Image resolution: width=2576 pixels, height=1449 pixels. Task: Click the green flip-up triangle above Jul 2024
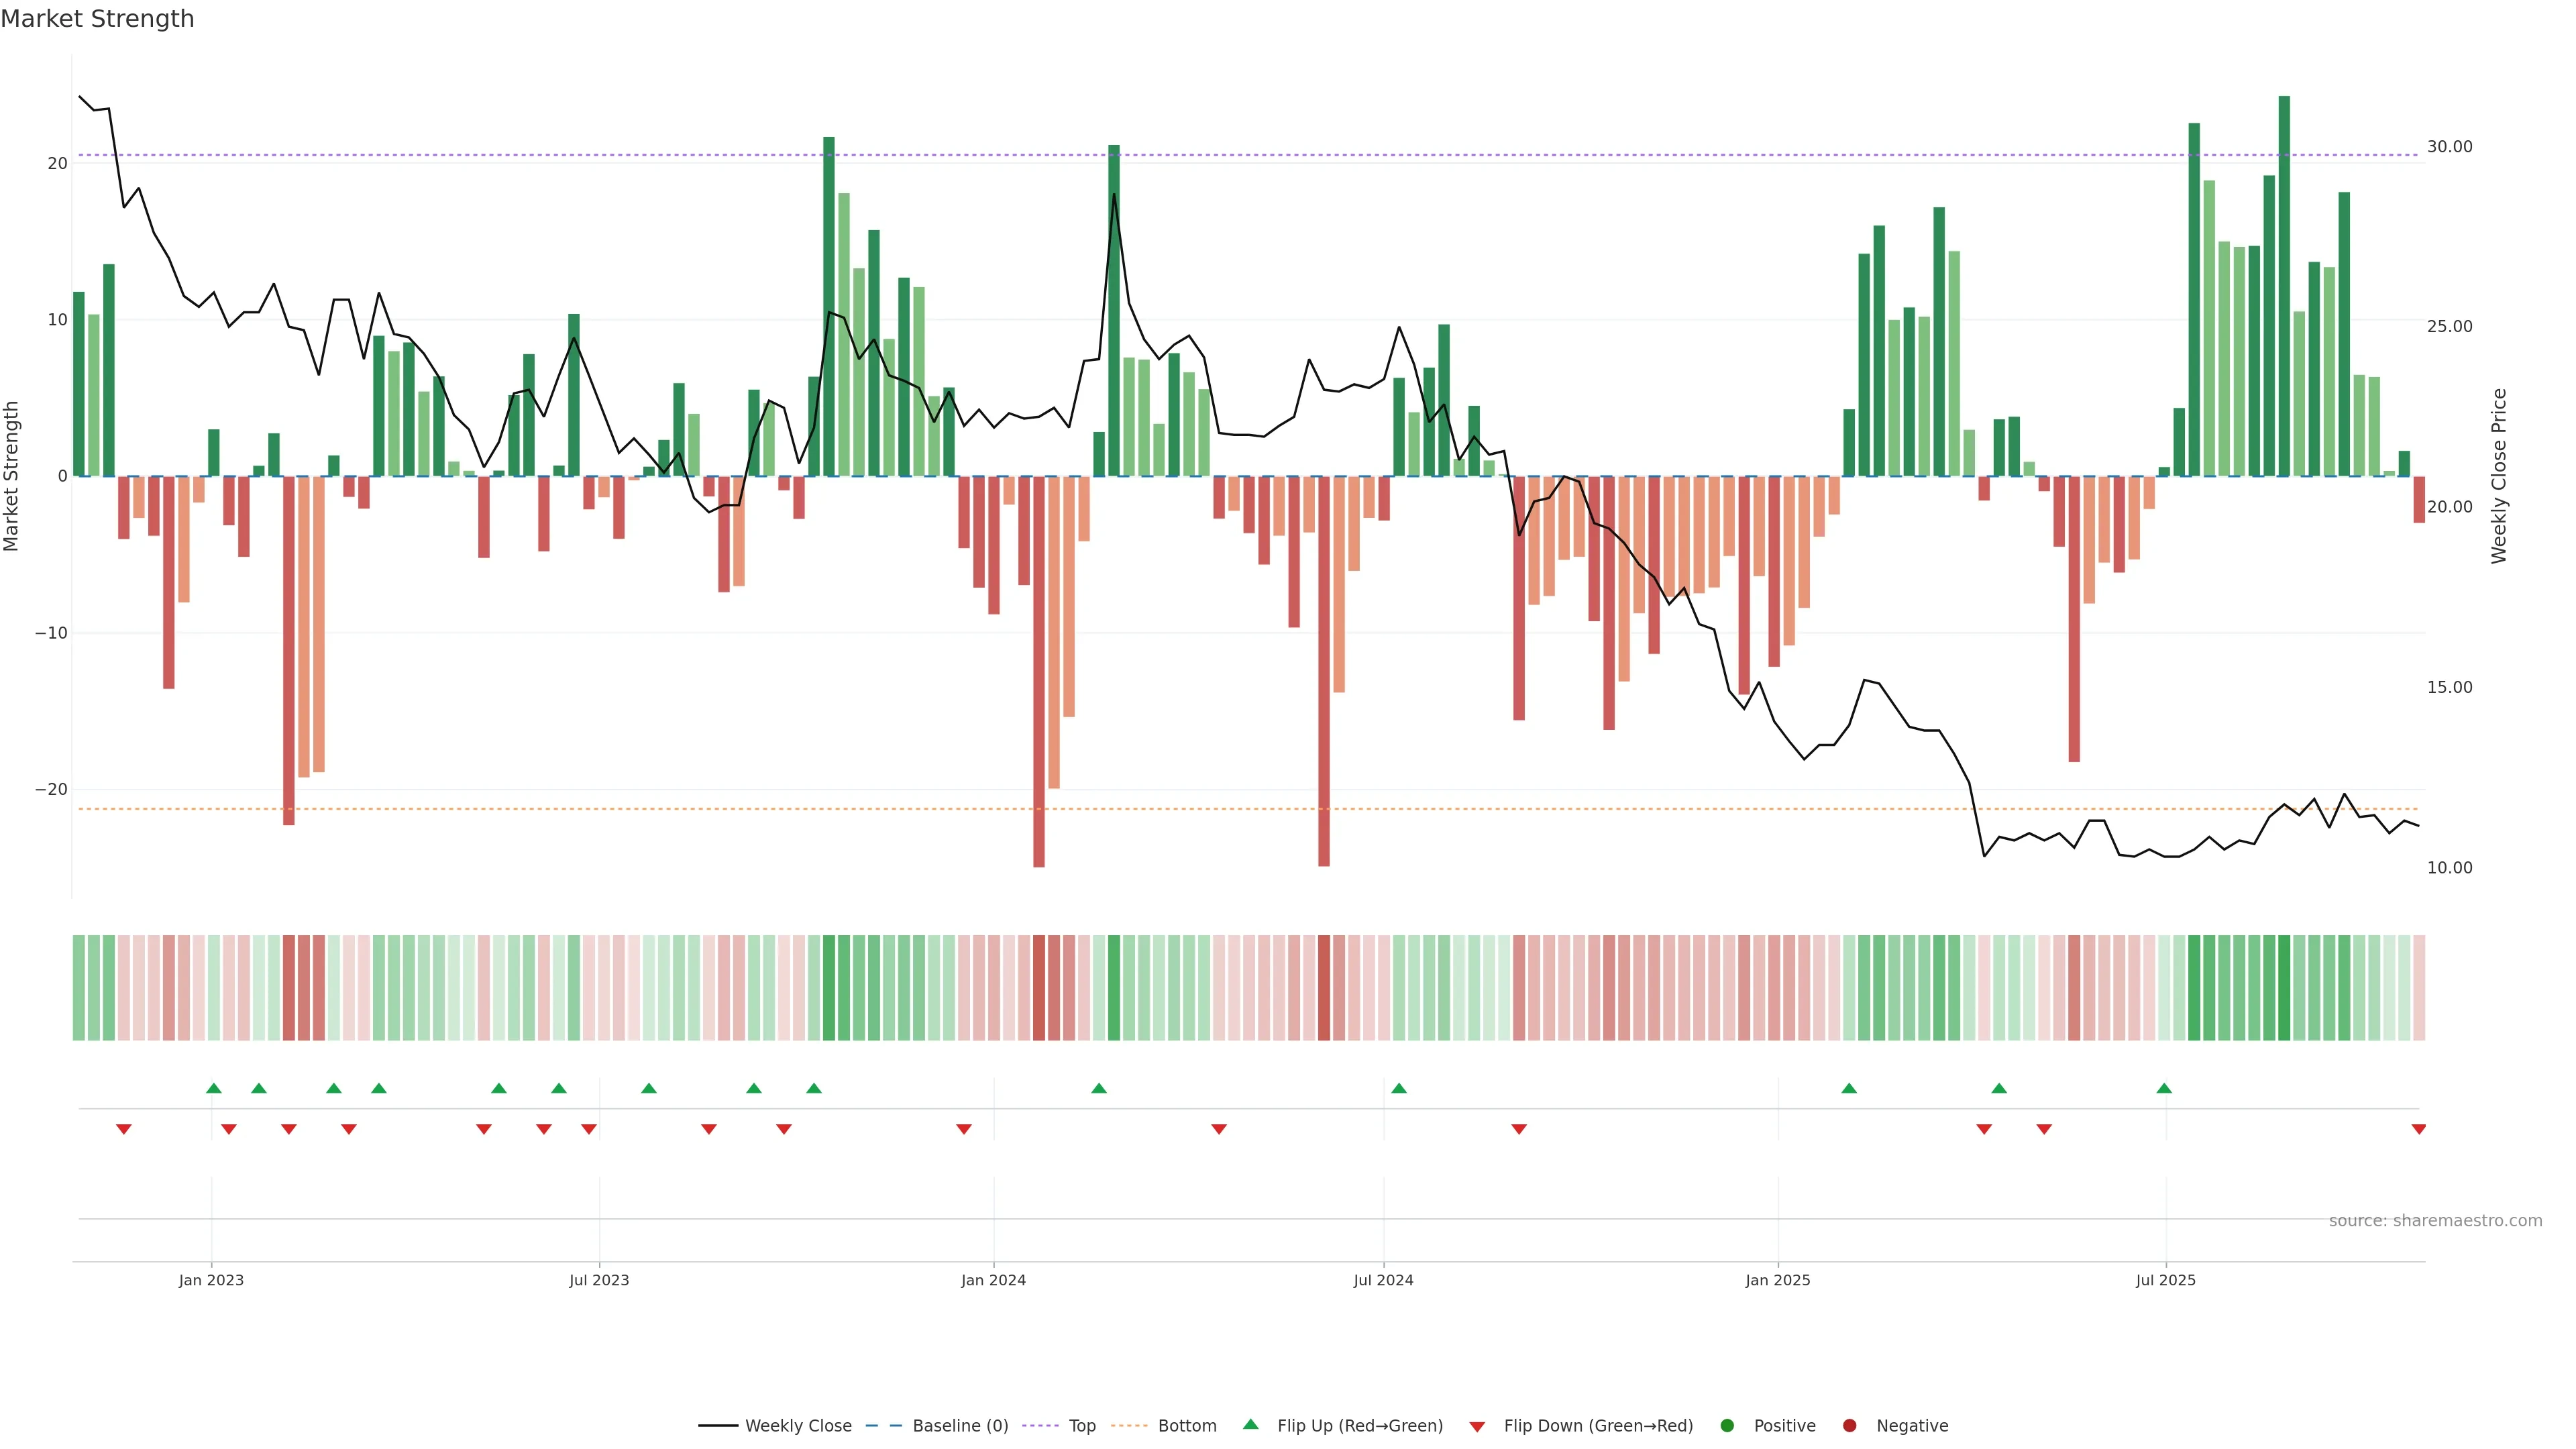pyautogui.click(x=1399, y=1088)
